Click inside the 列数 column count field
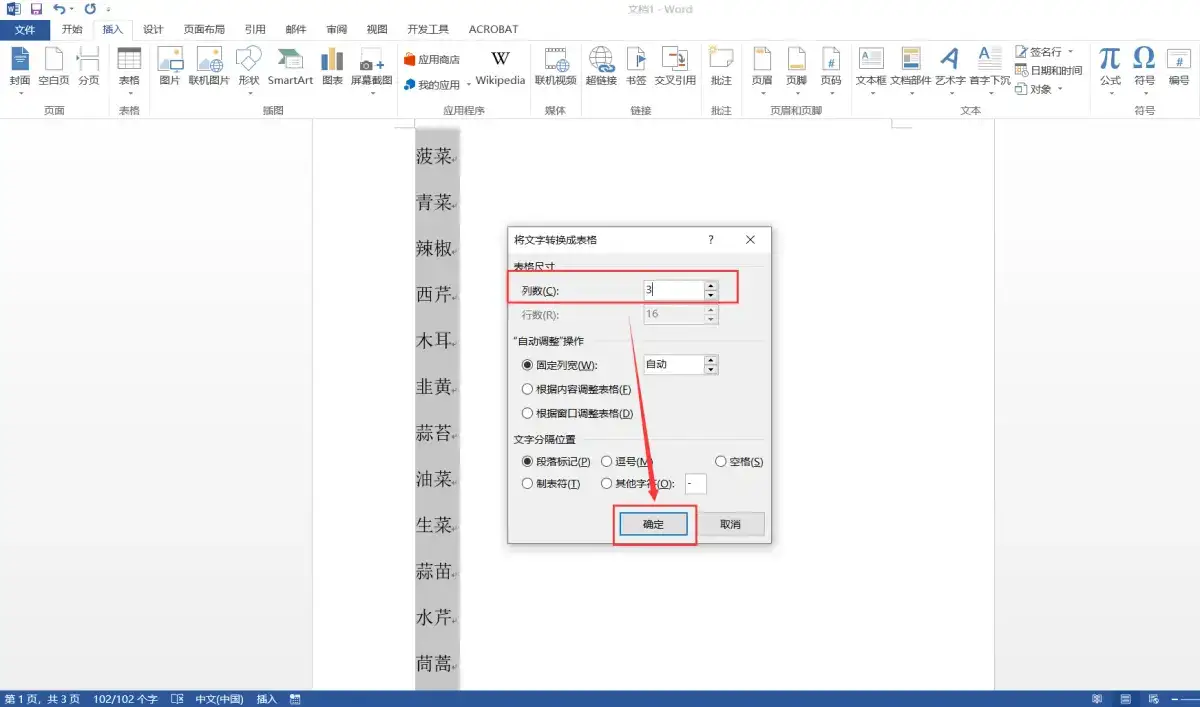This screenshot has height=707, width=1200. pyautogui.click(x=672, y=289)
